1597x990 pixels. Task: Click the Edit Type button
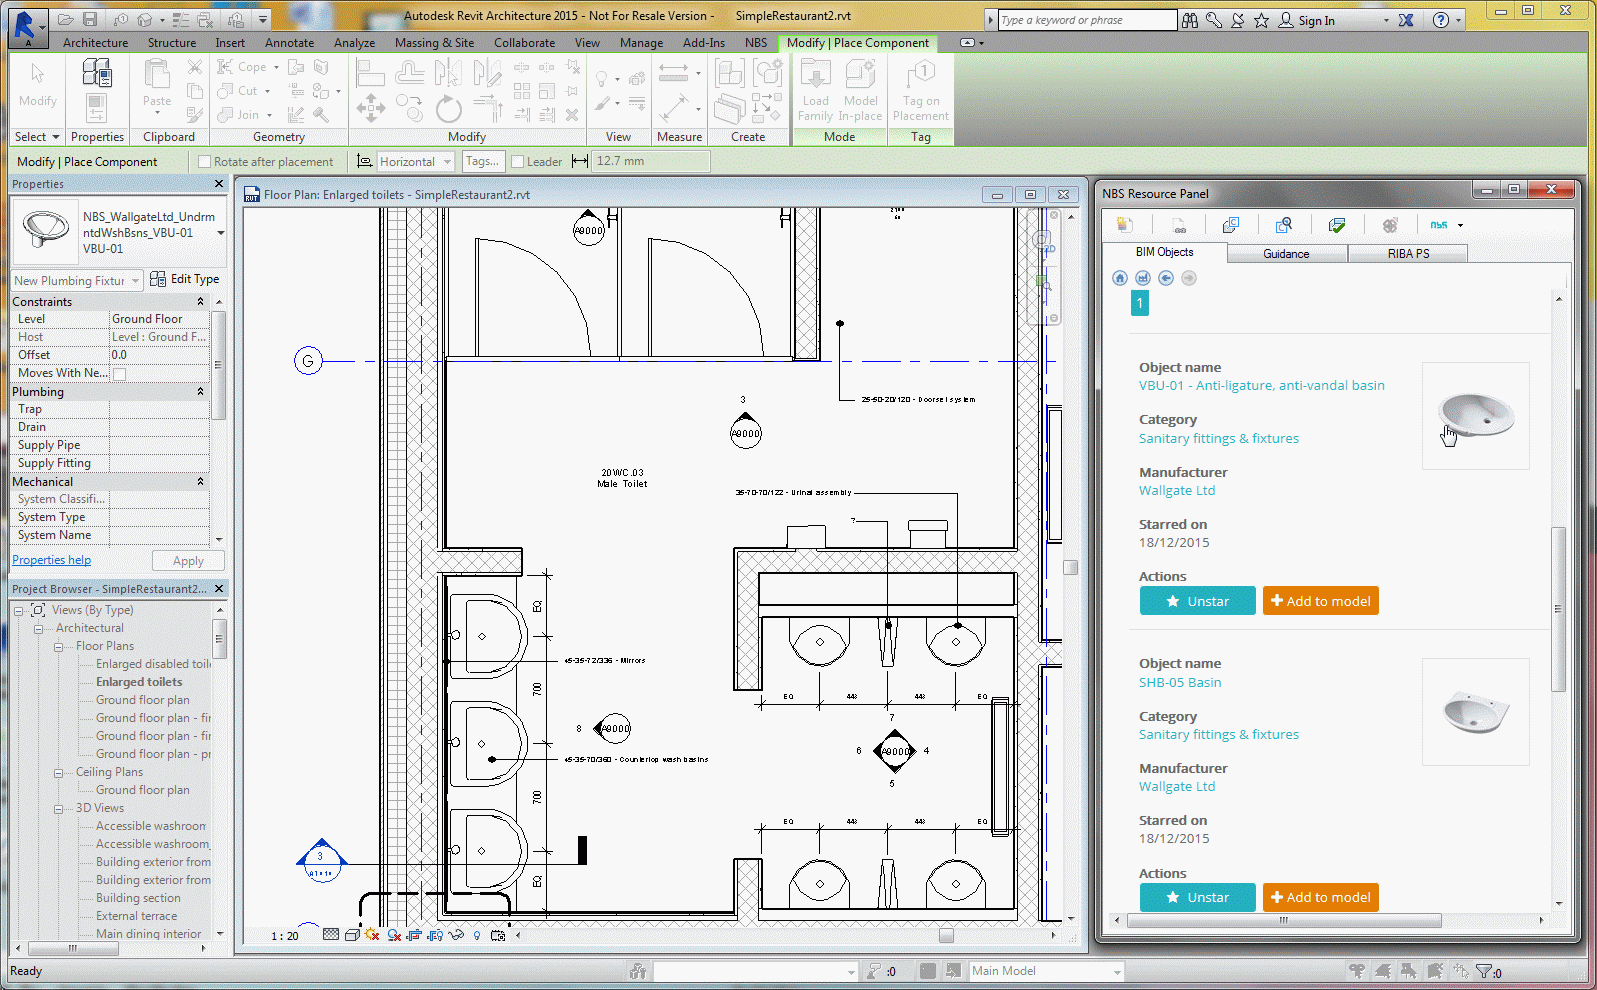tap(185, 279)
